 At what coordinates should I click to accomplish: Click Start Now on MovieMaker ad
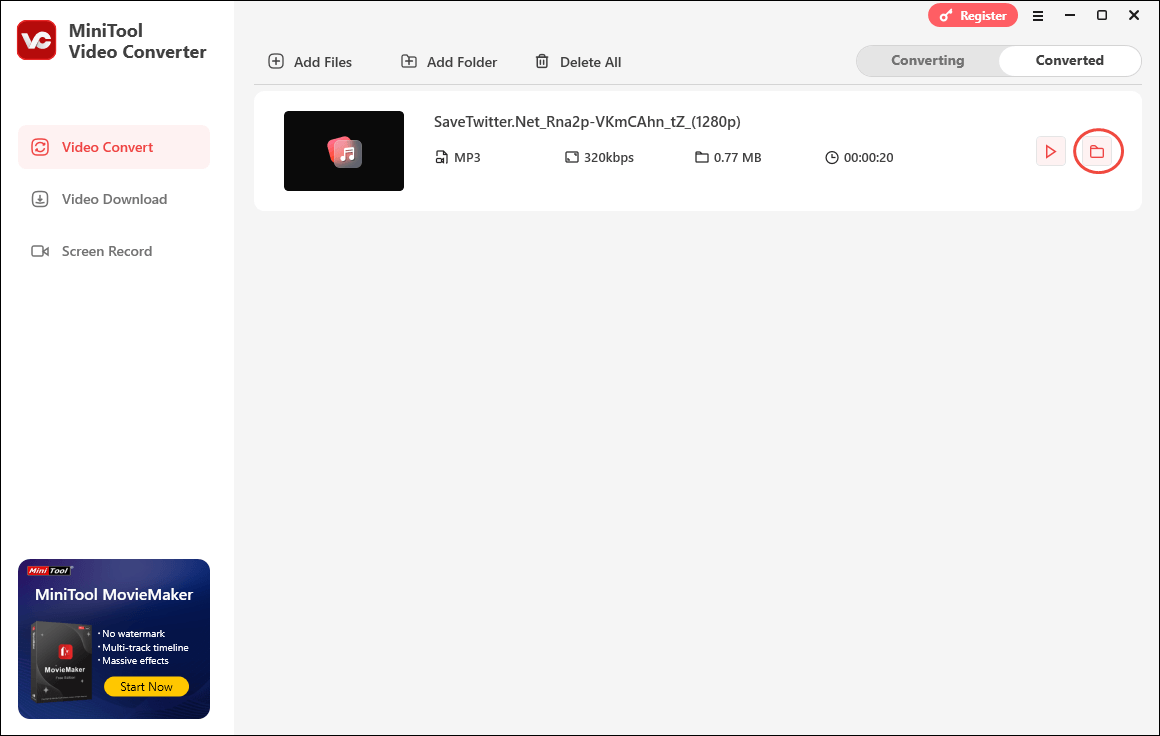click(x=146, y=686)
